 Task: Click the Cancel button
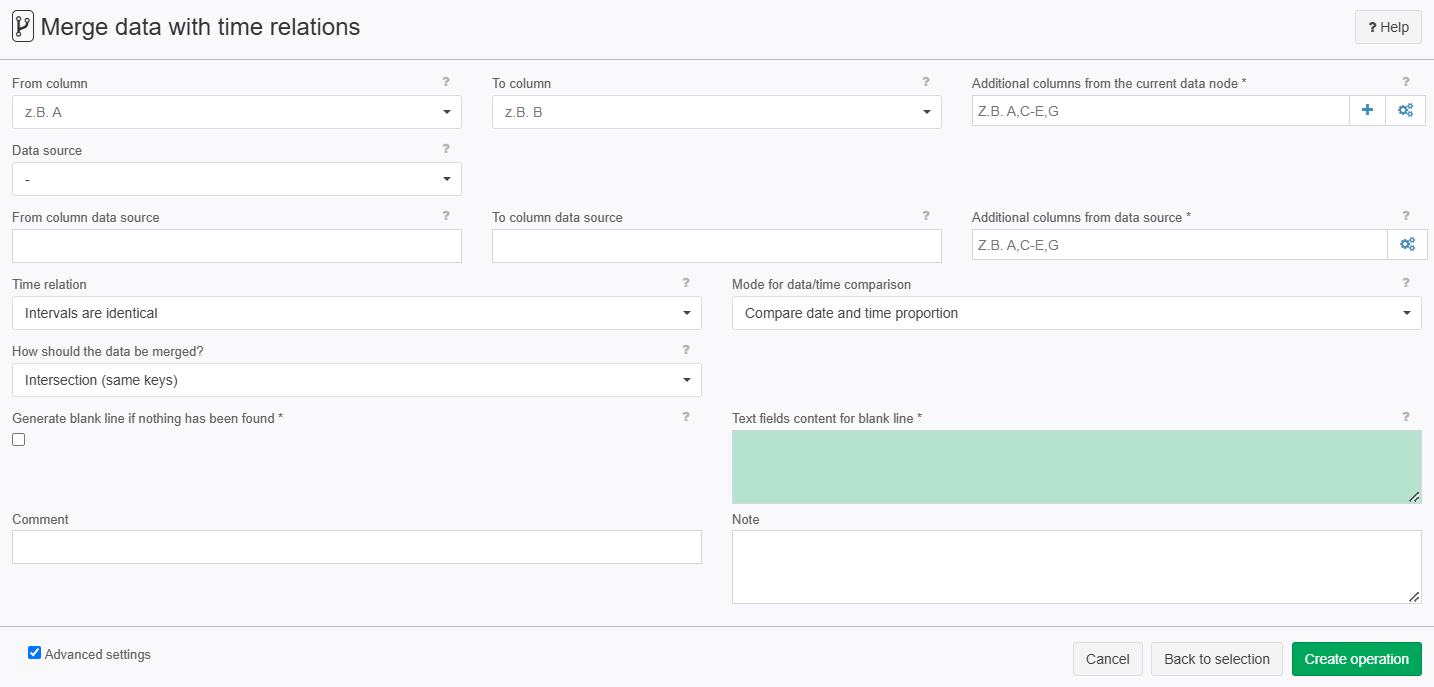[1107, 659]
